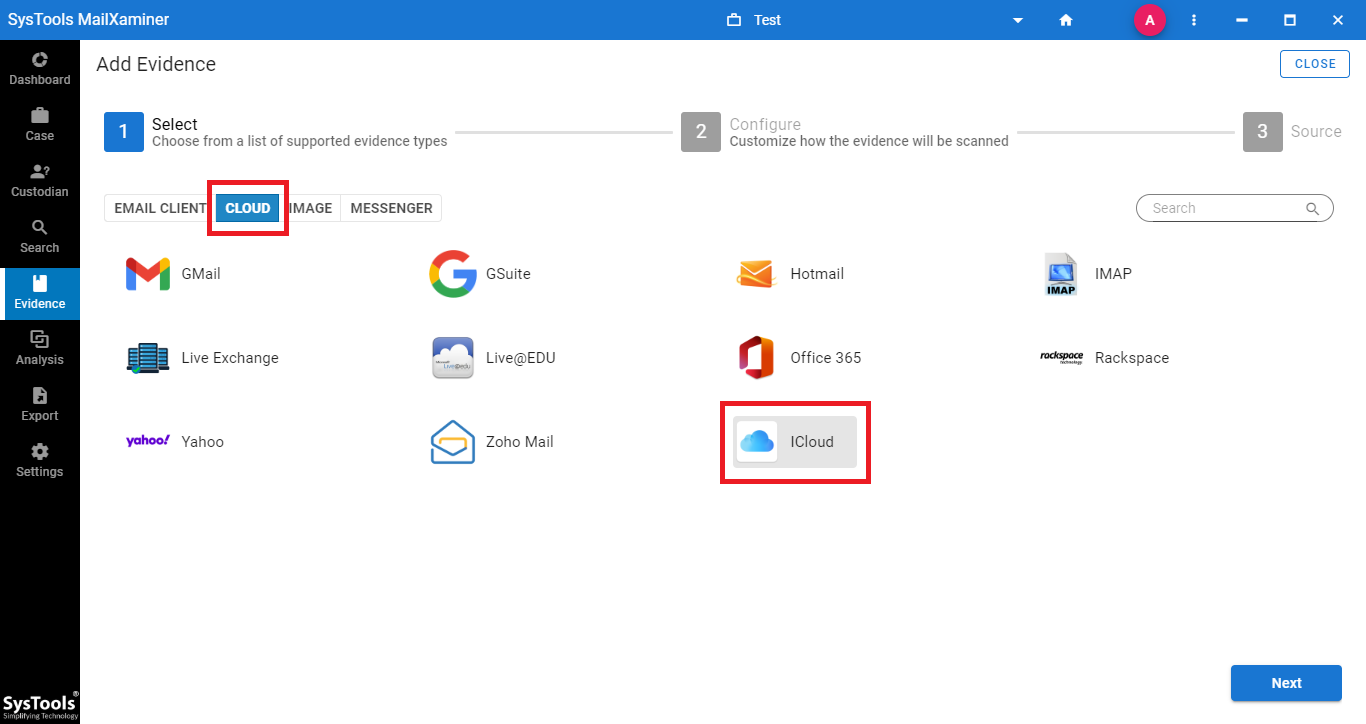
Task: Open the user avatar A menu
Action: [1150, 20]
